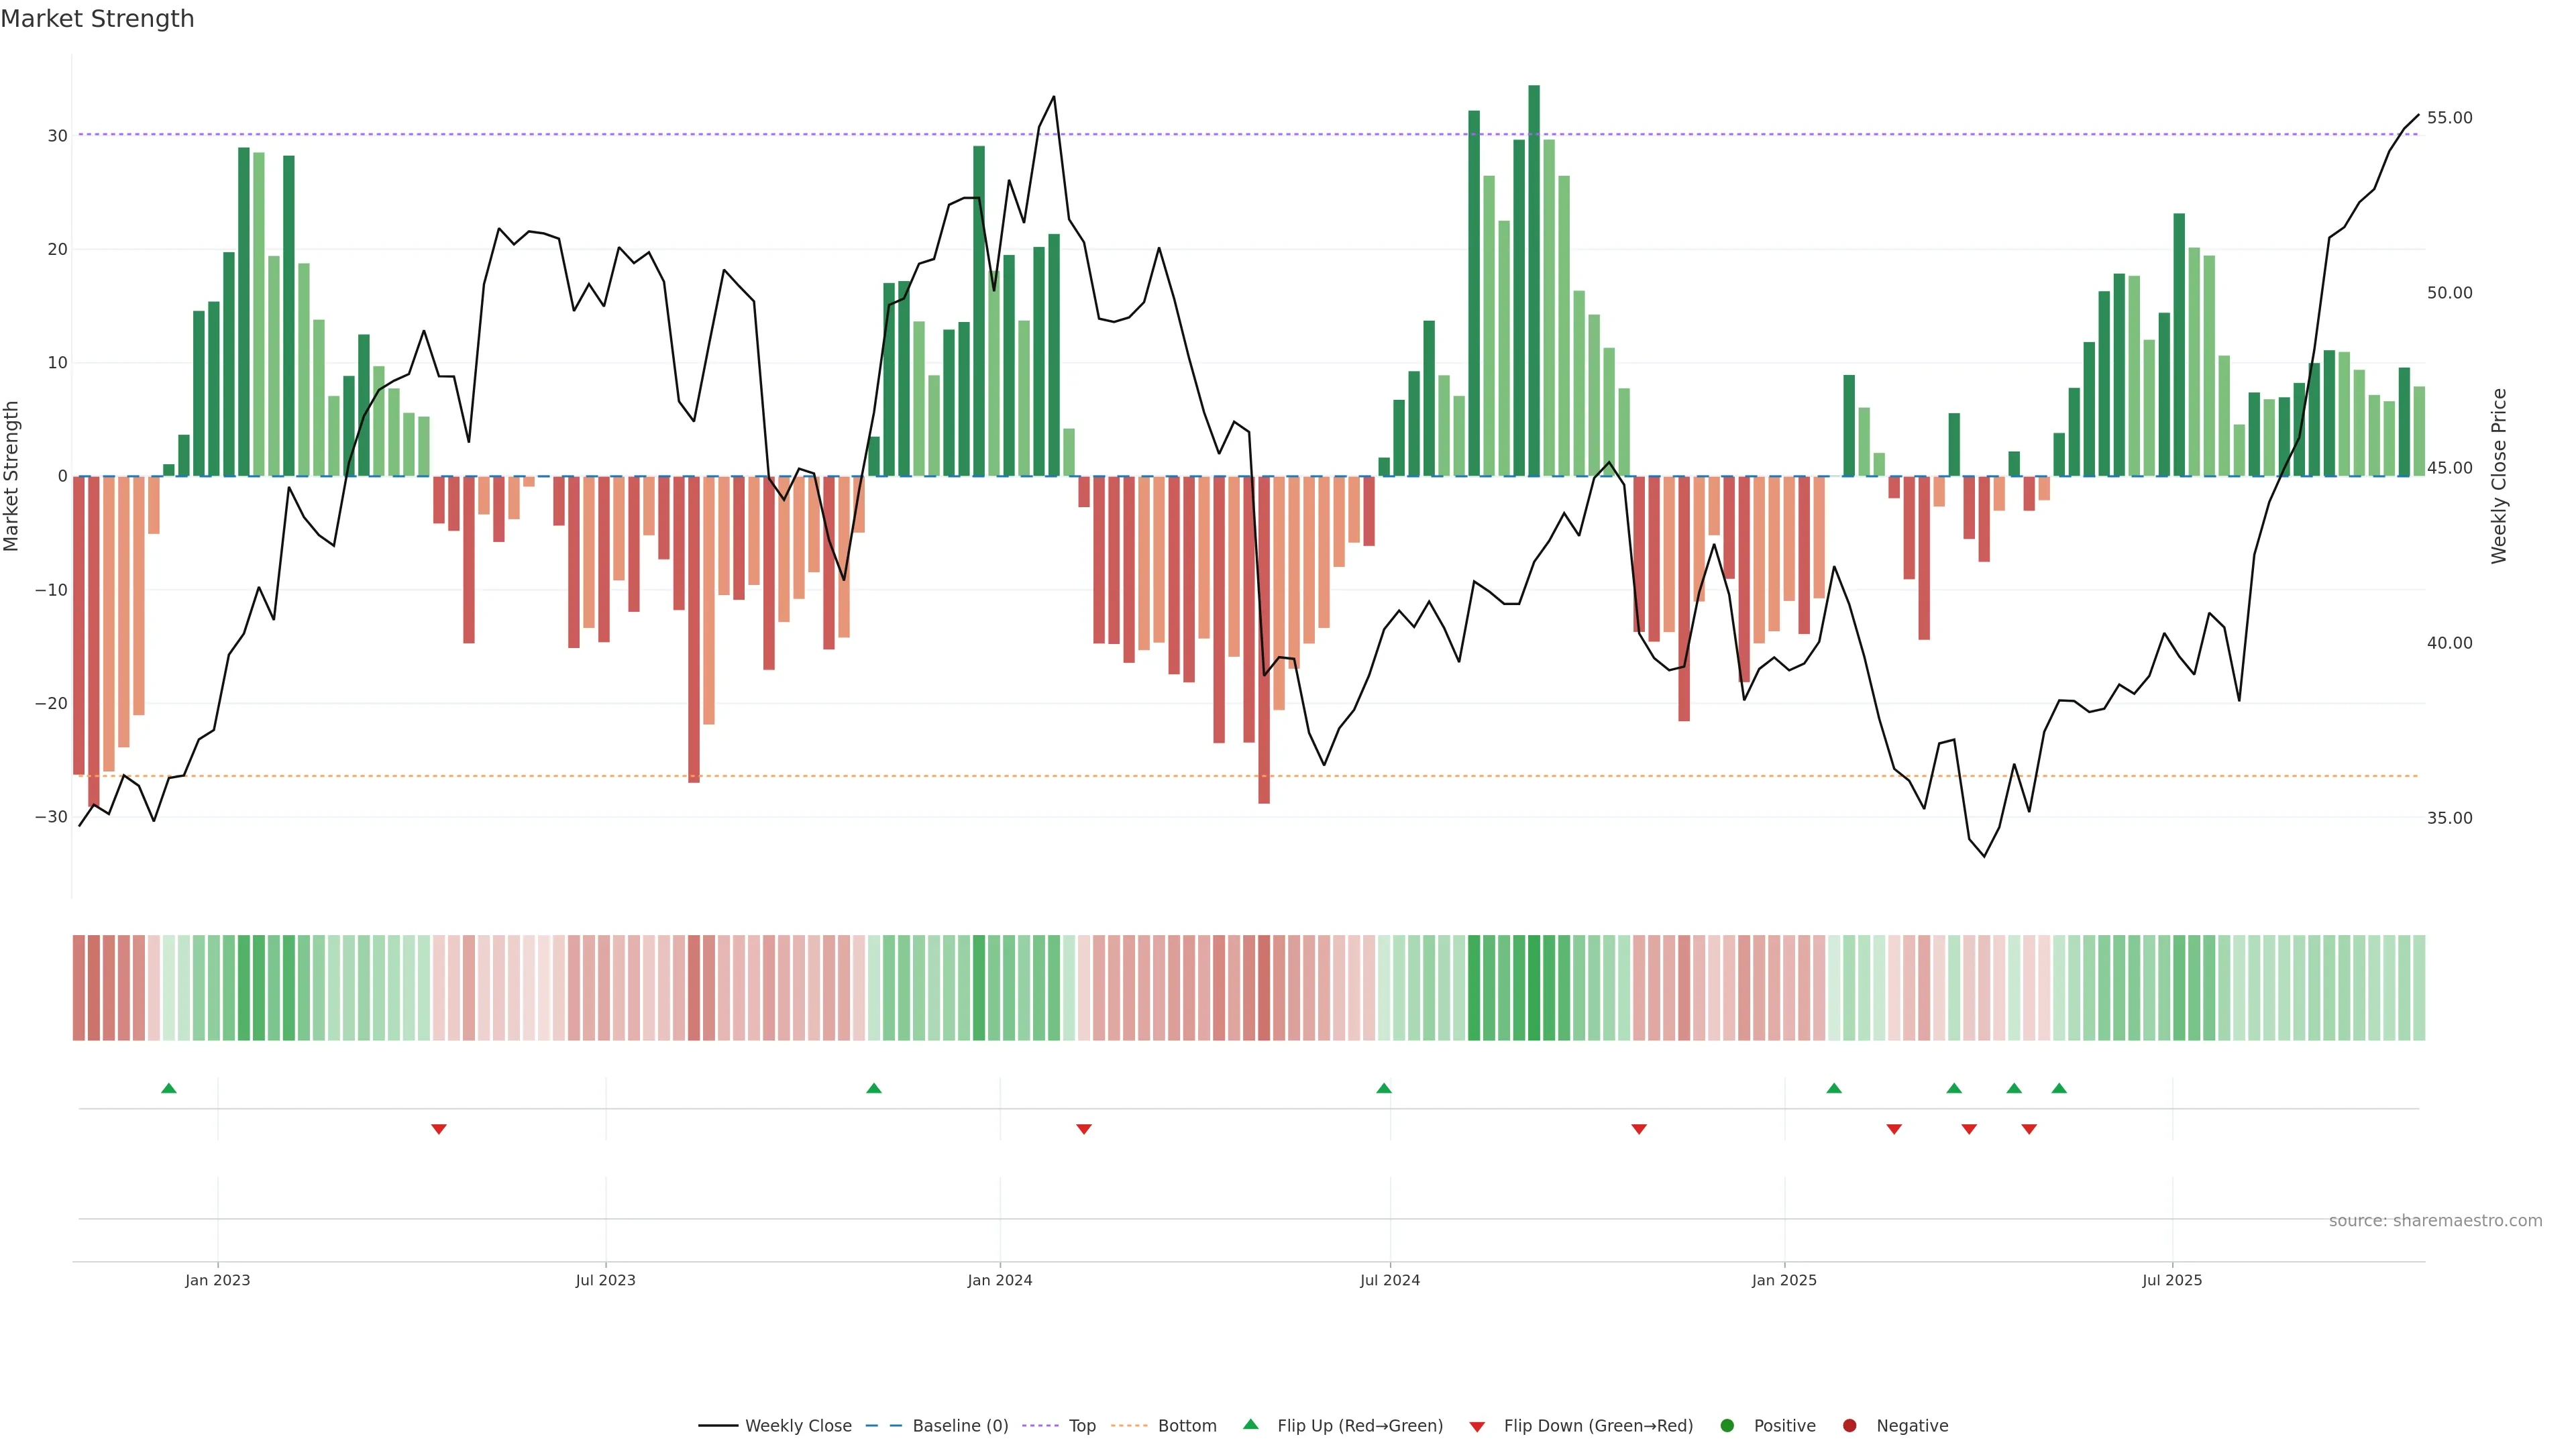The width and height of the screenshot is (2576, 1449).
Task: Click the Market Strength chart title
Action: [x=97, y=19]
